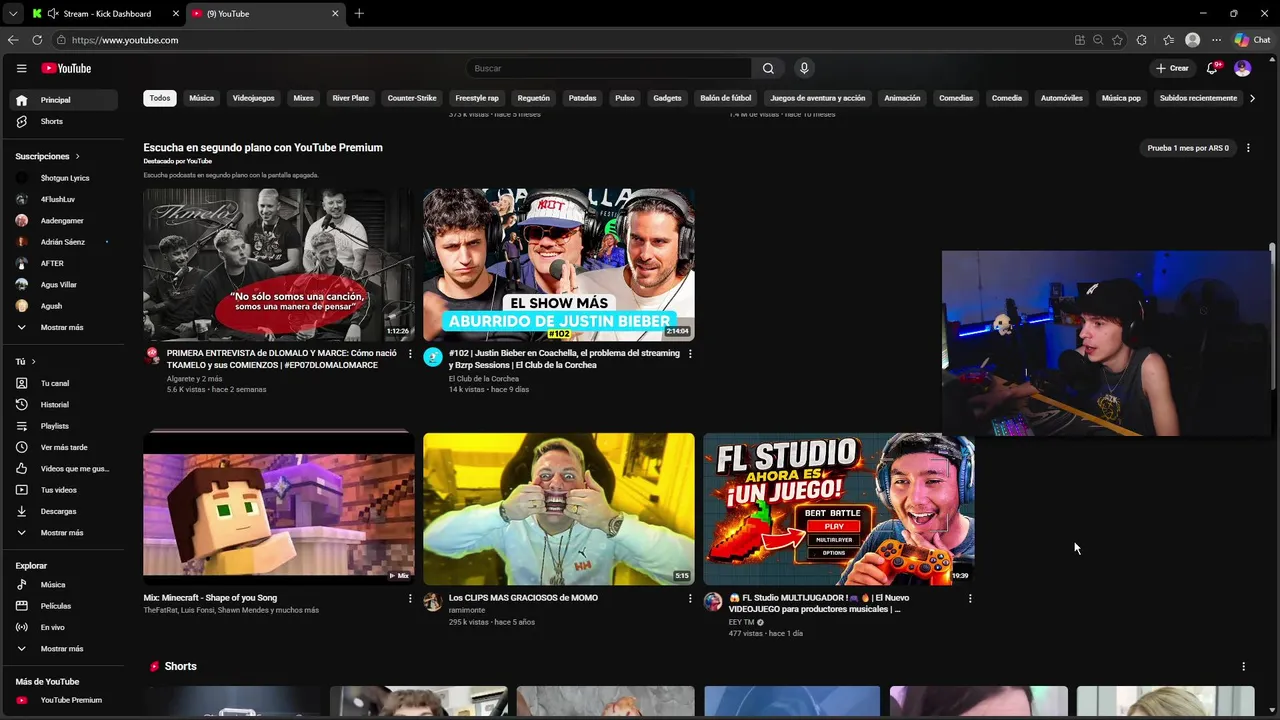
Task: Click the YouTube logo
Action: pyautogui.click(x=66, y=68)
